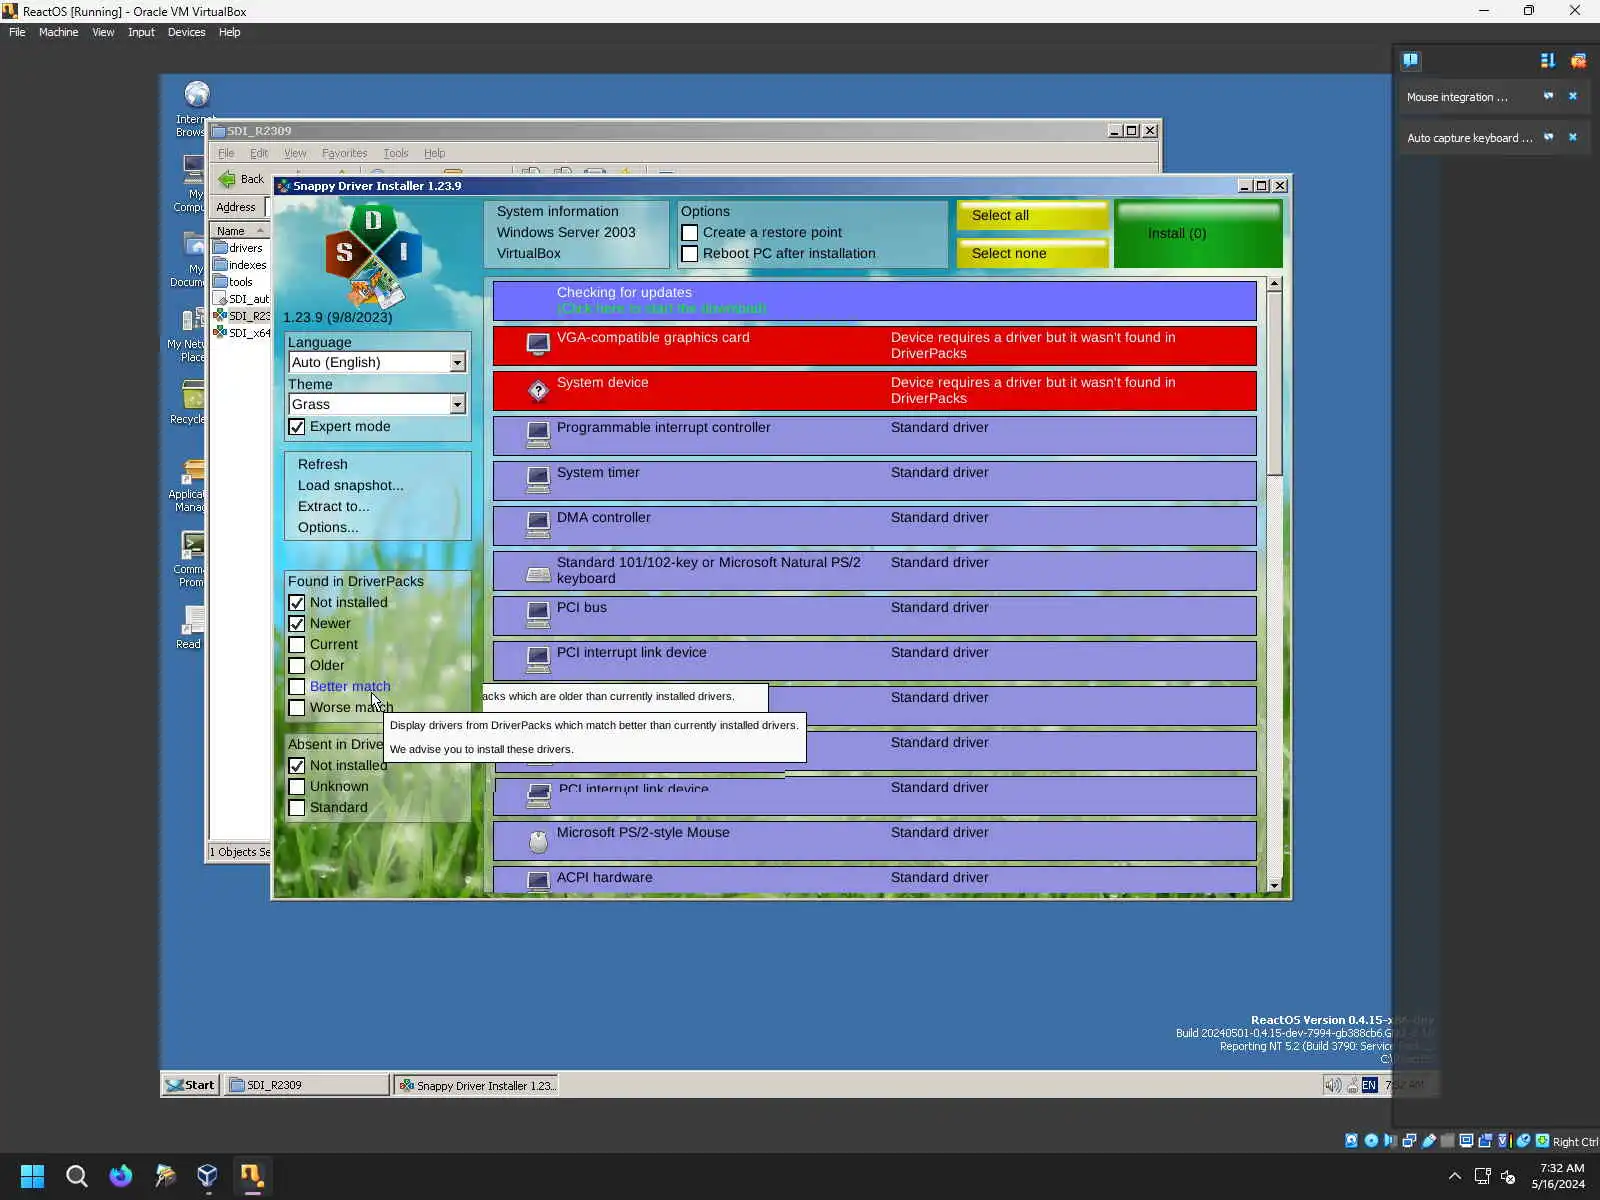Click the driver list scrollbar up arrow
The image size is (1600, 1200).
pos(1274,284)
